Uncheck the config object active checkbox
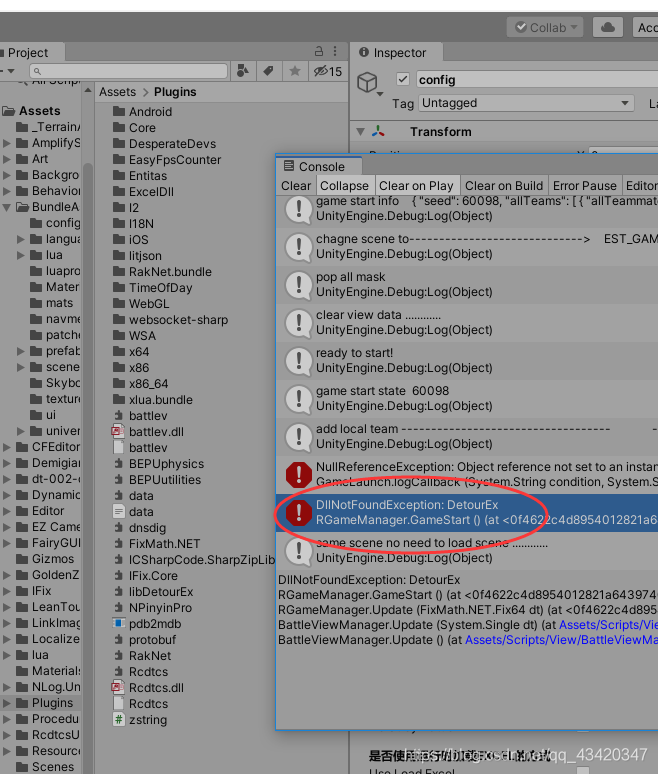 tap(403, 79)
